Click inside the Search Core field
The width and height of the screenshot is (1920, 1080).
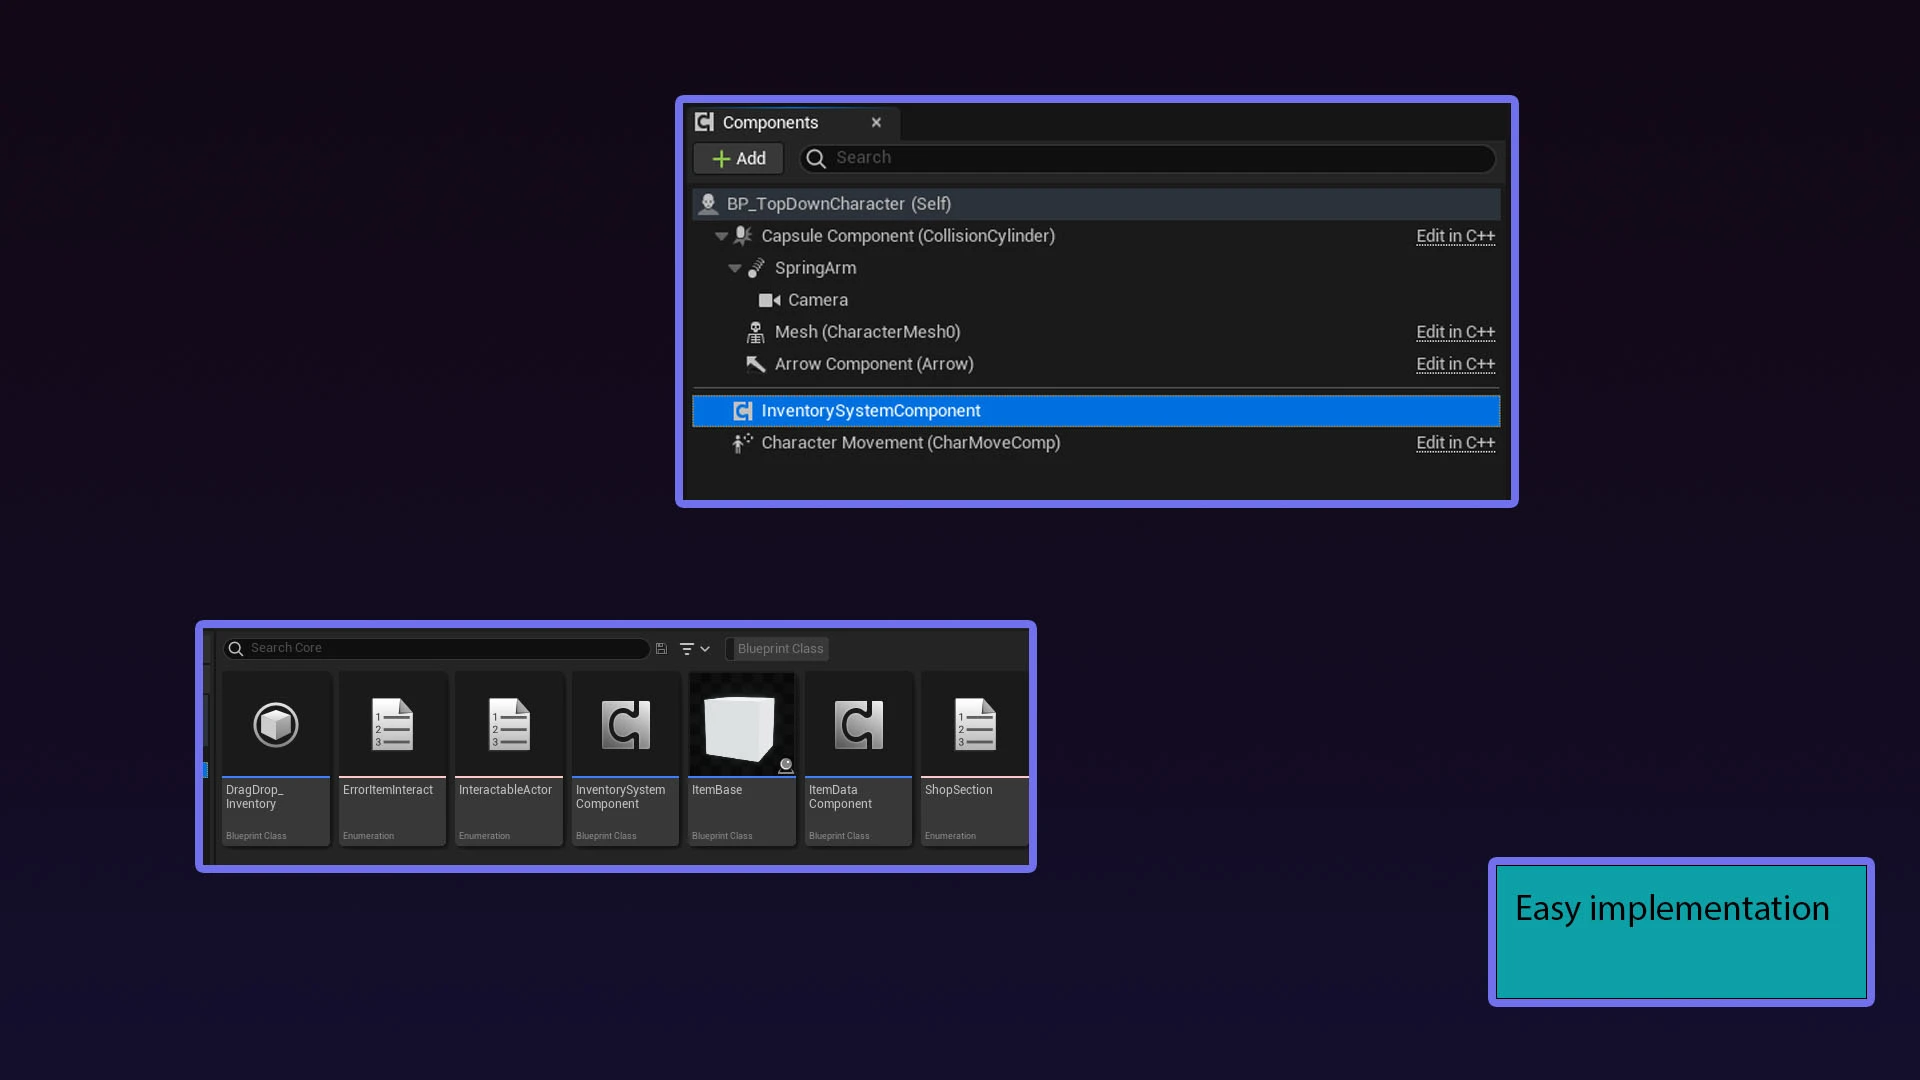pos(440,648)
